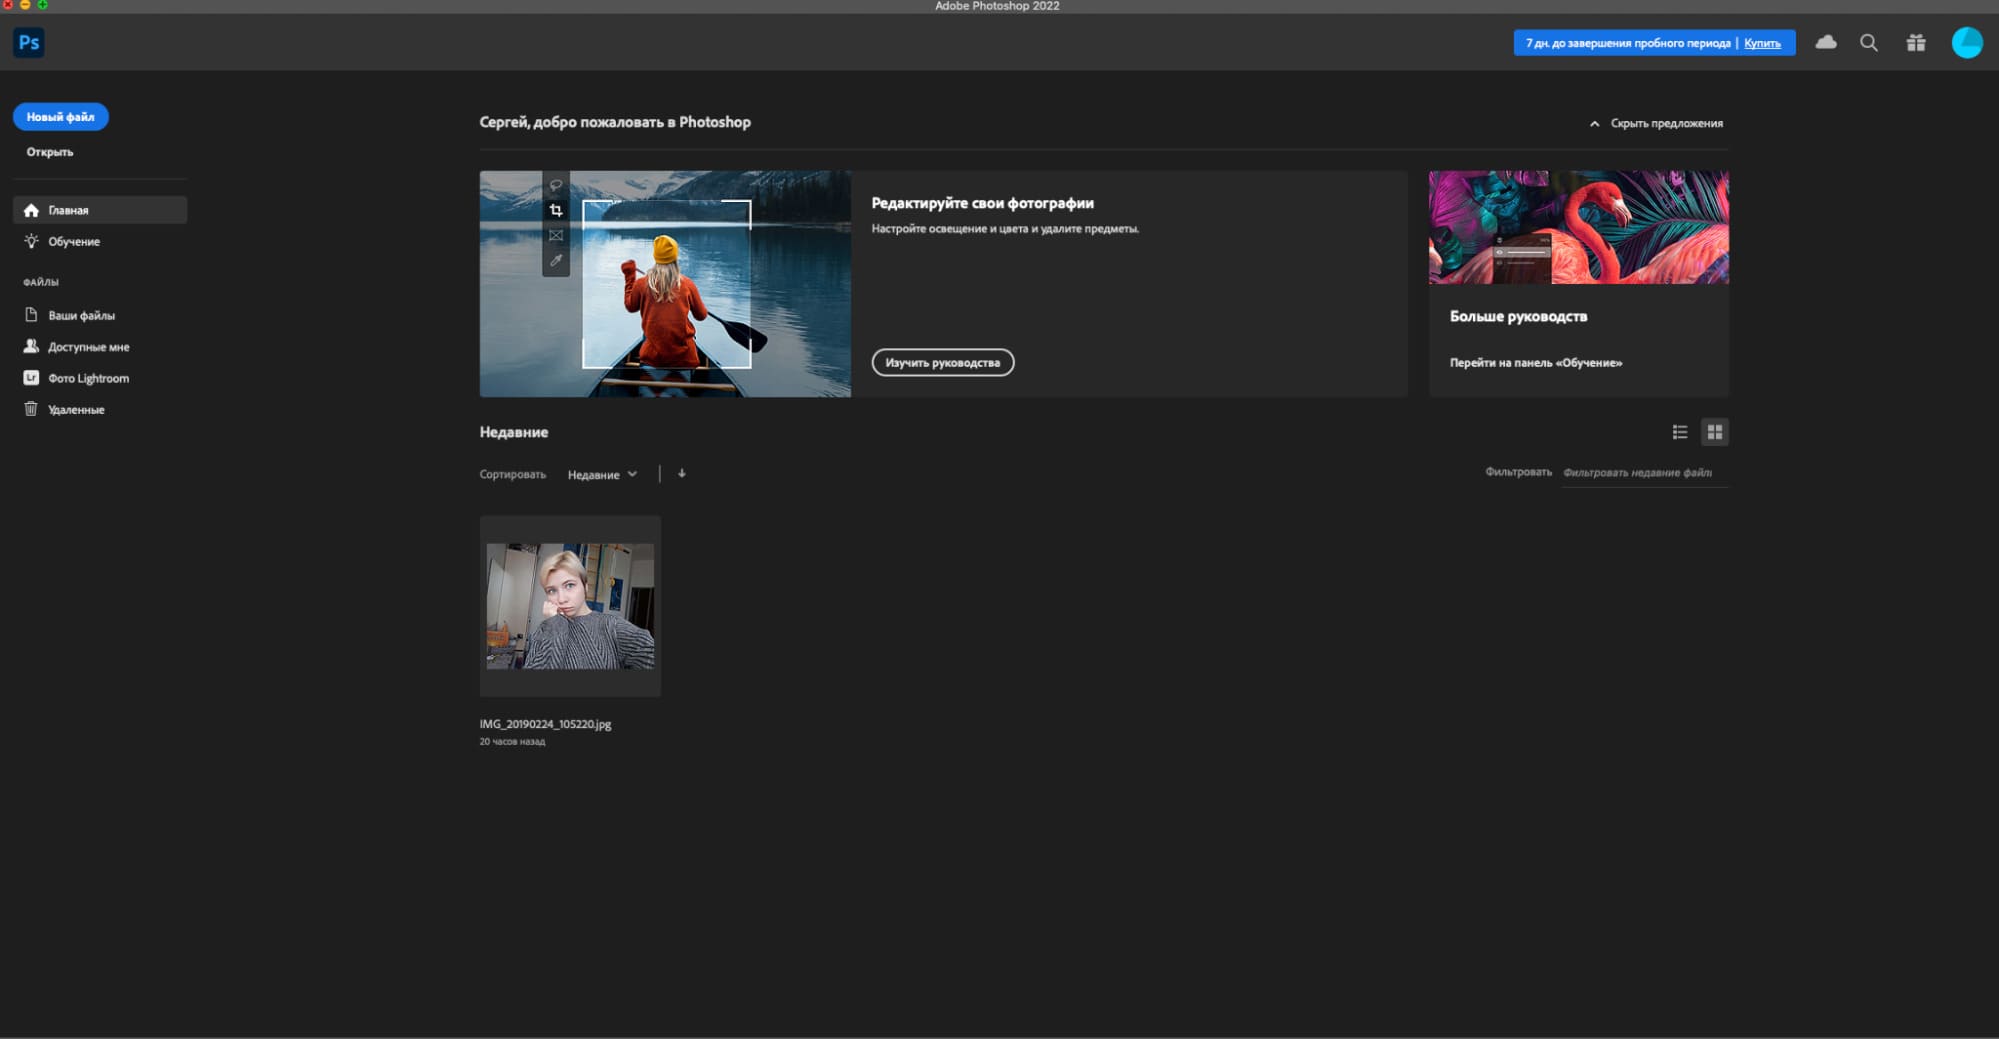Open the user profile avatar
This screenshot has width=1999, height=1039.
tap(1966, 43)
